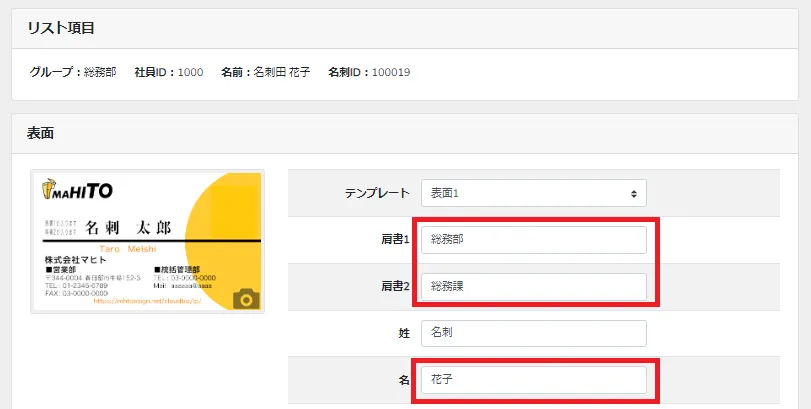
Task: Click the 名前 value 名刺田 花子
Action: (282, 72)
